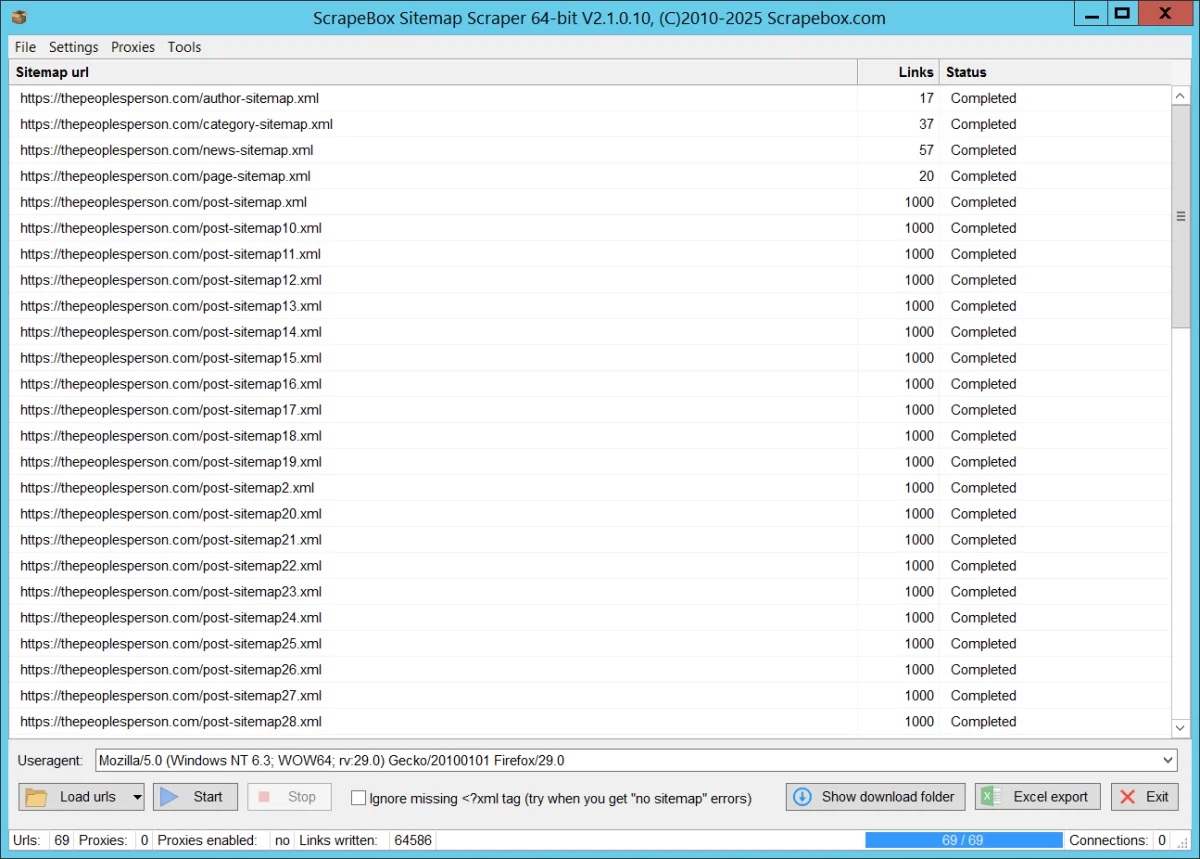Image resolution: width=1200 pixels, height=859 pixels.
Task: Select the news-sitemap.xml row
Action: coord(590,150)
